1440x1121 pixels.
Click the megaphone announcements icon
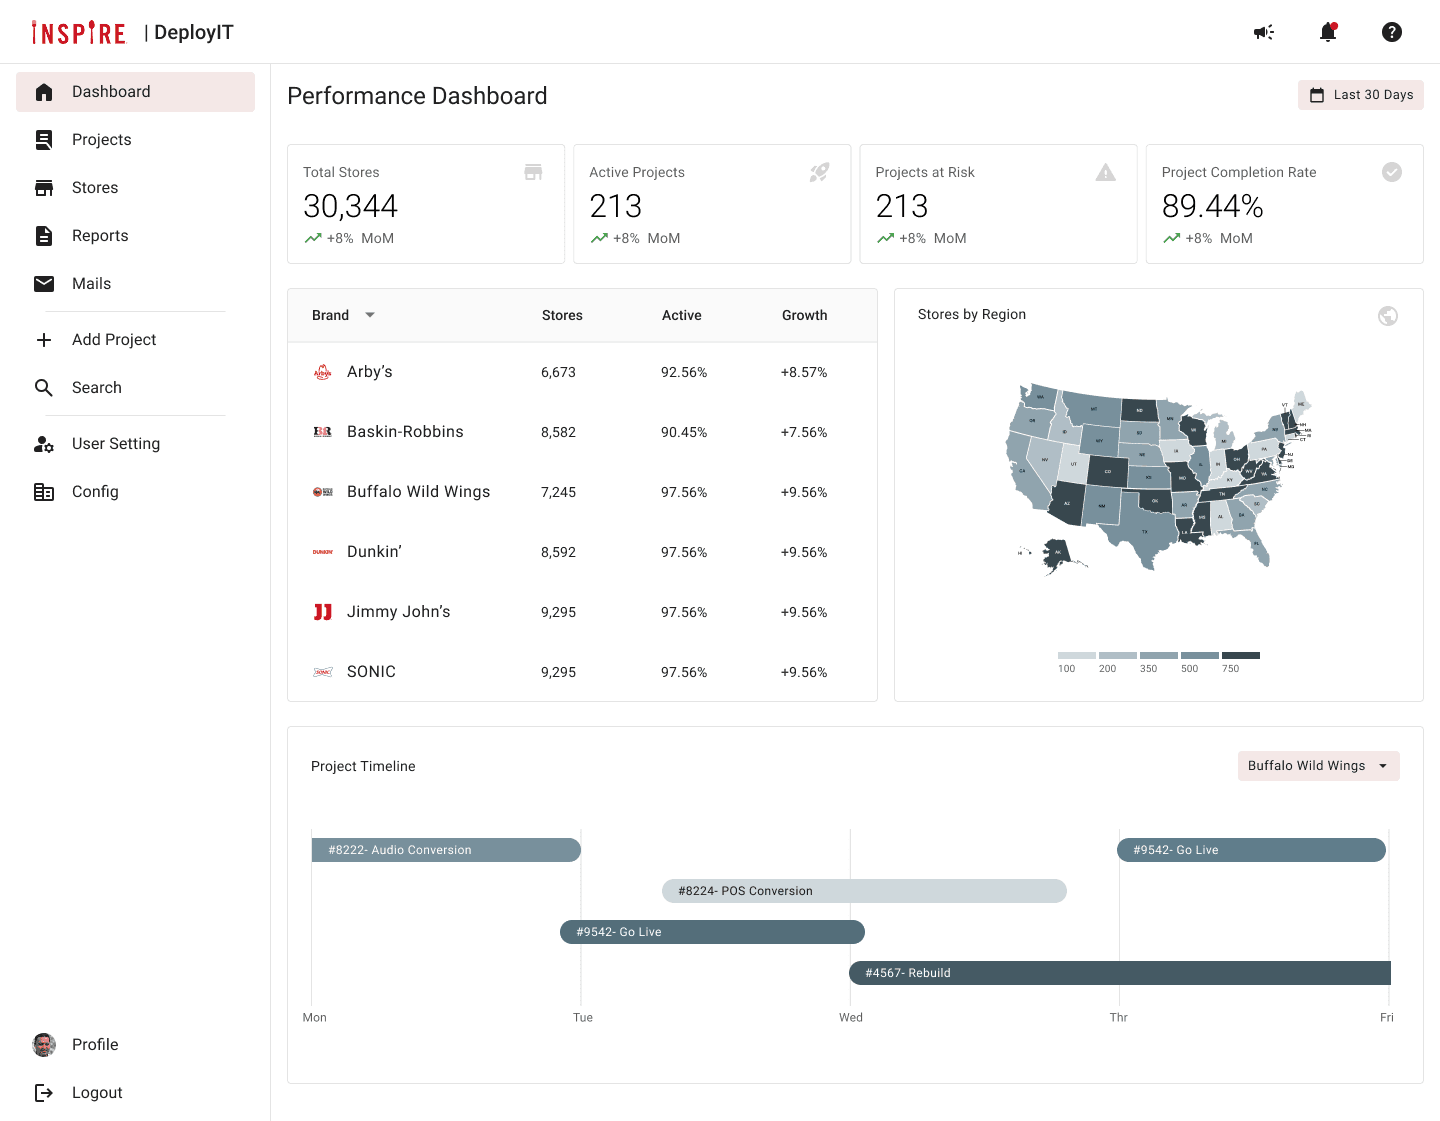(x=1264, y=32)
